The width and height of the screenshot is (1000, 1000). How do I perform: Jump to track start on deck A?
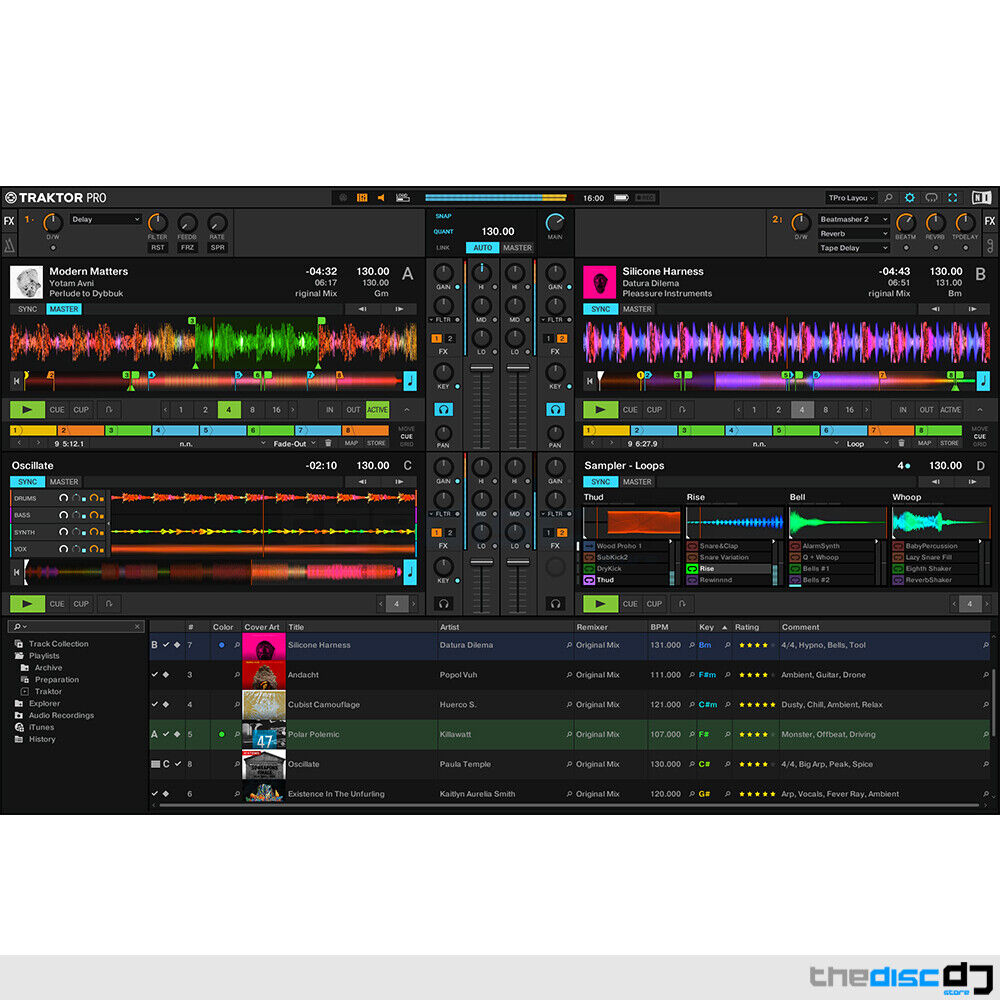click(x=17, y=381)
